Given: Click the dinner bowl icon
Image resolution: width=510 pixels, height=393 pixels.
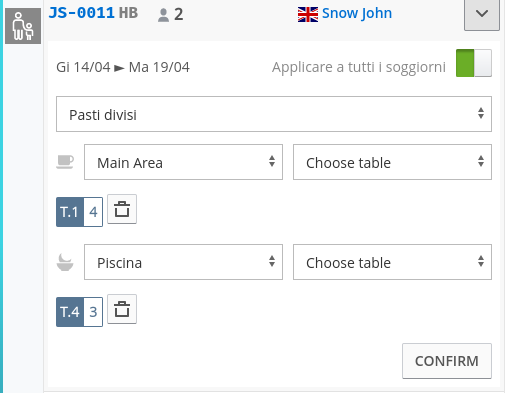Looking at the screenshot, I should click(65, 262).
